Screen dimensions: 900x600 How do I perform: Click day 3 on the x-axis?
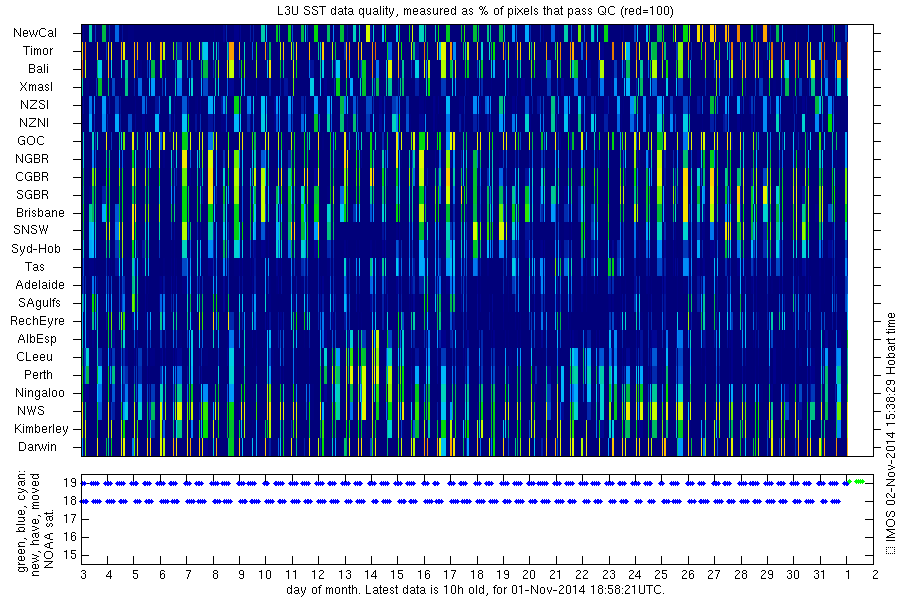click(x=83, y=575)
